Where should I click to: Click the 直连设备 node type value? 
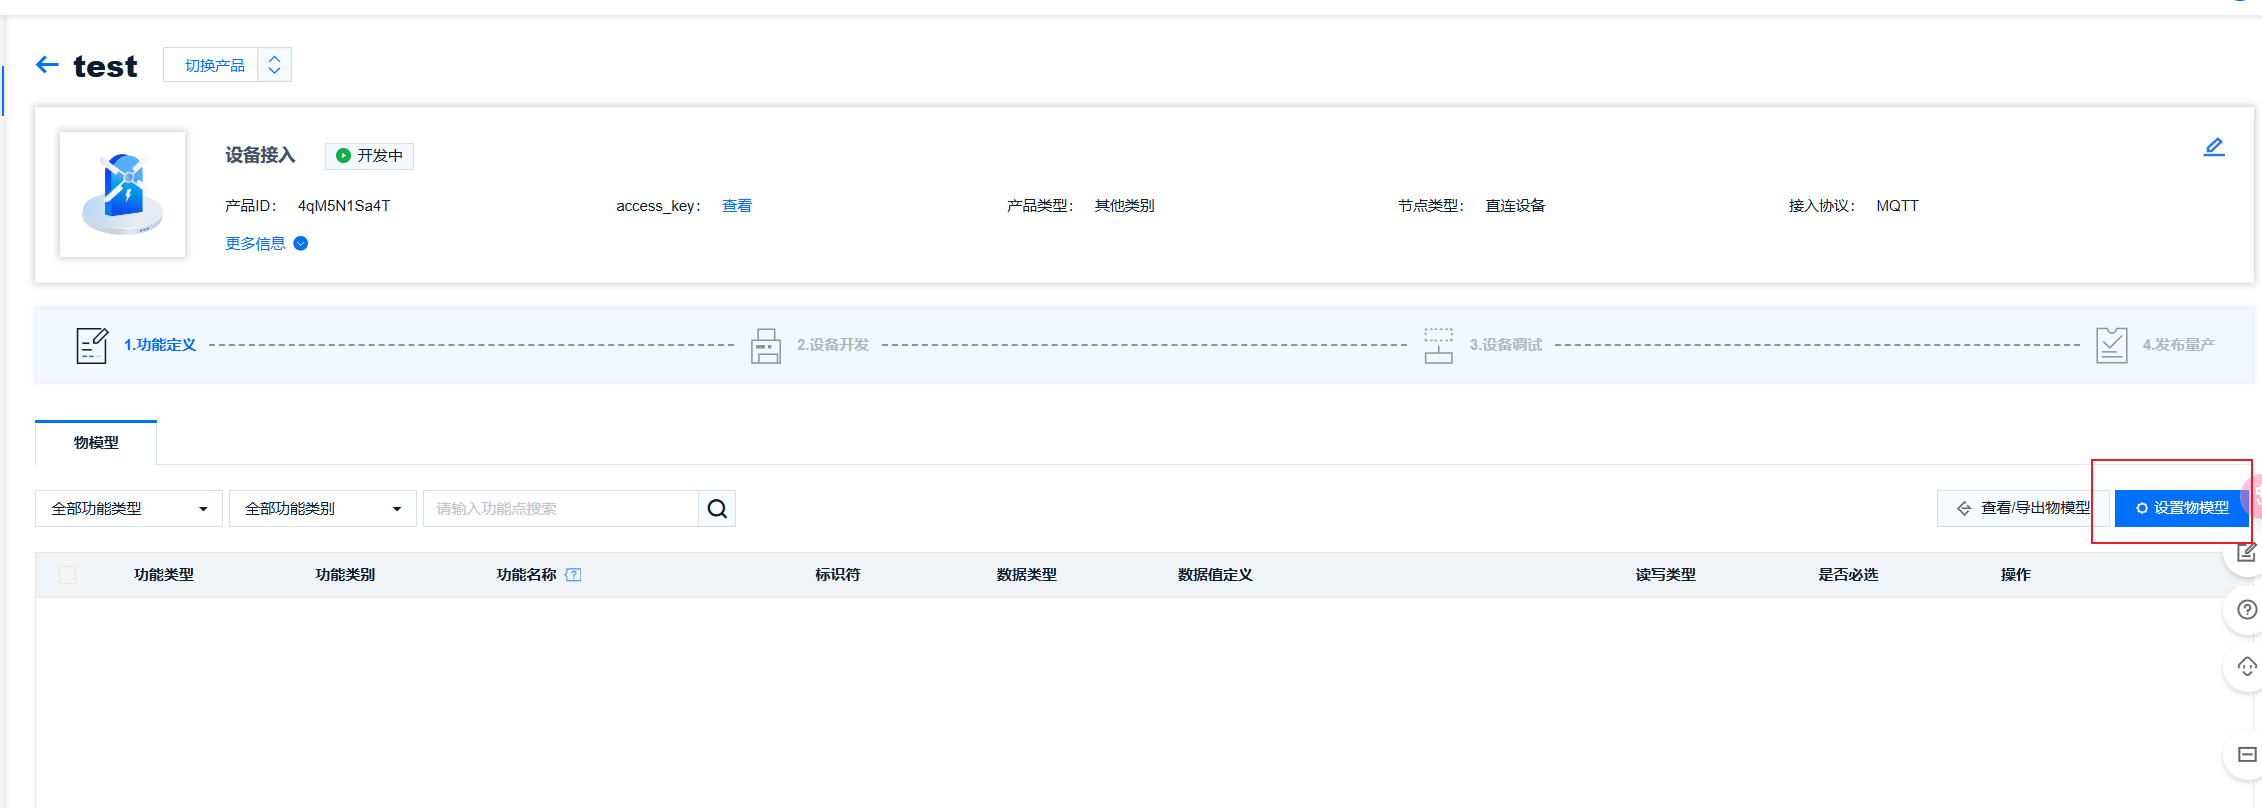pos(1515,206)
